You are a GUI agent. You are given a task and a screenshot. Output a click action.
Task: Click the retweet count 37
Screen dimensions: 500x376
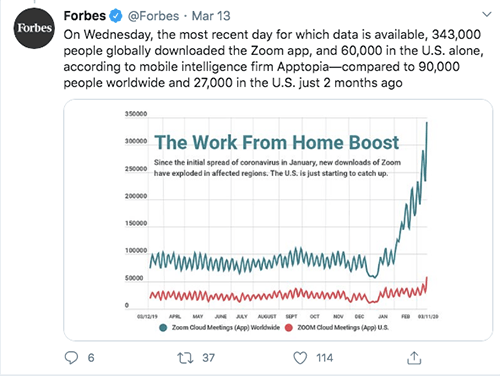click(208, 358)
